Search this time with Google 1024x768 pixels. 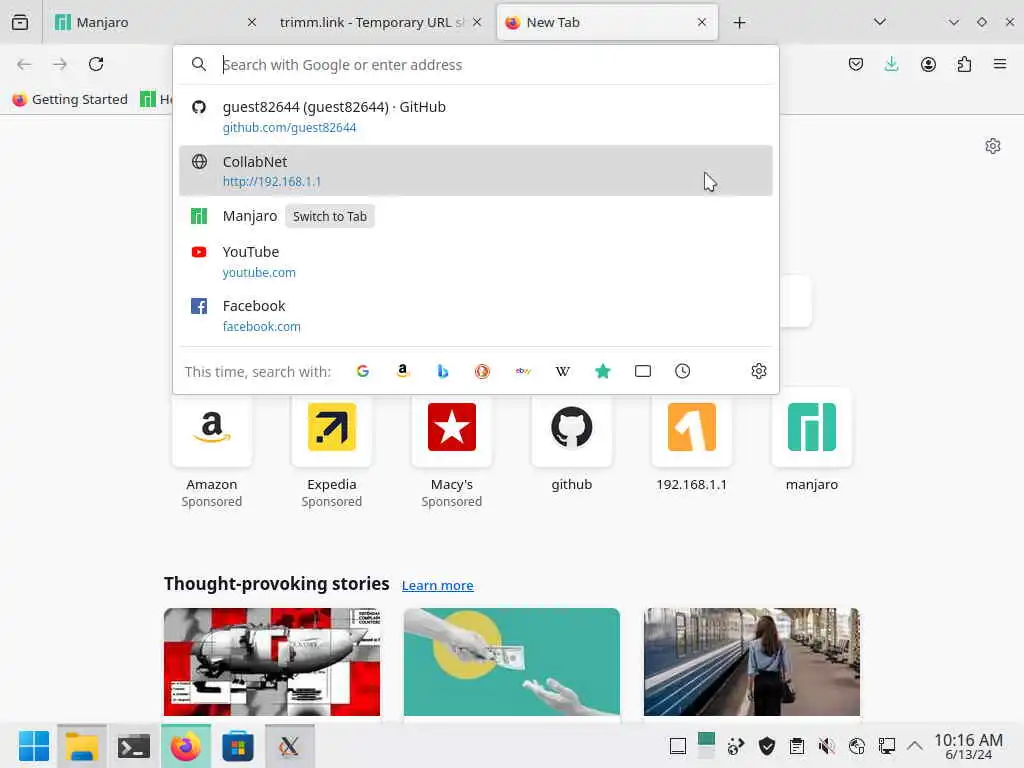click(363, 371)
